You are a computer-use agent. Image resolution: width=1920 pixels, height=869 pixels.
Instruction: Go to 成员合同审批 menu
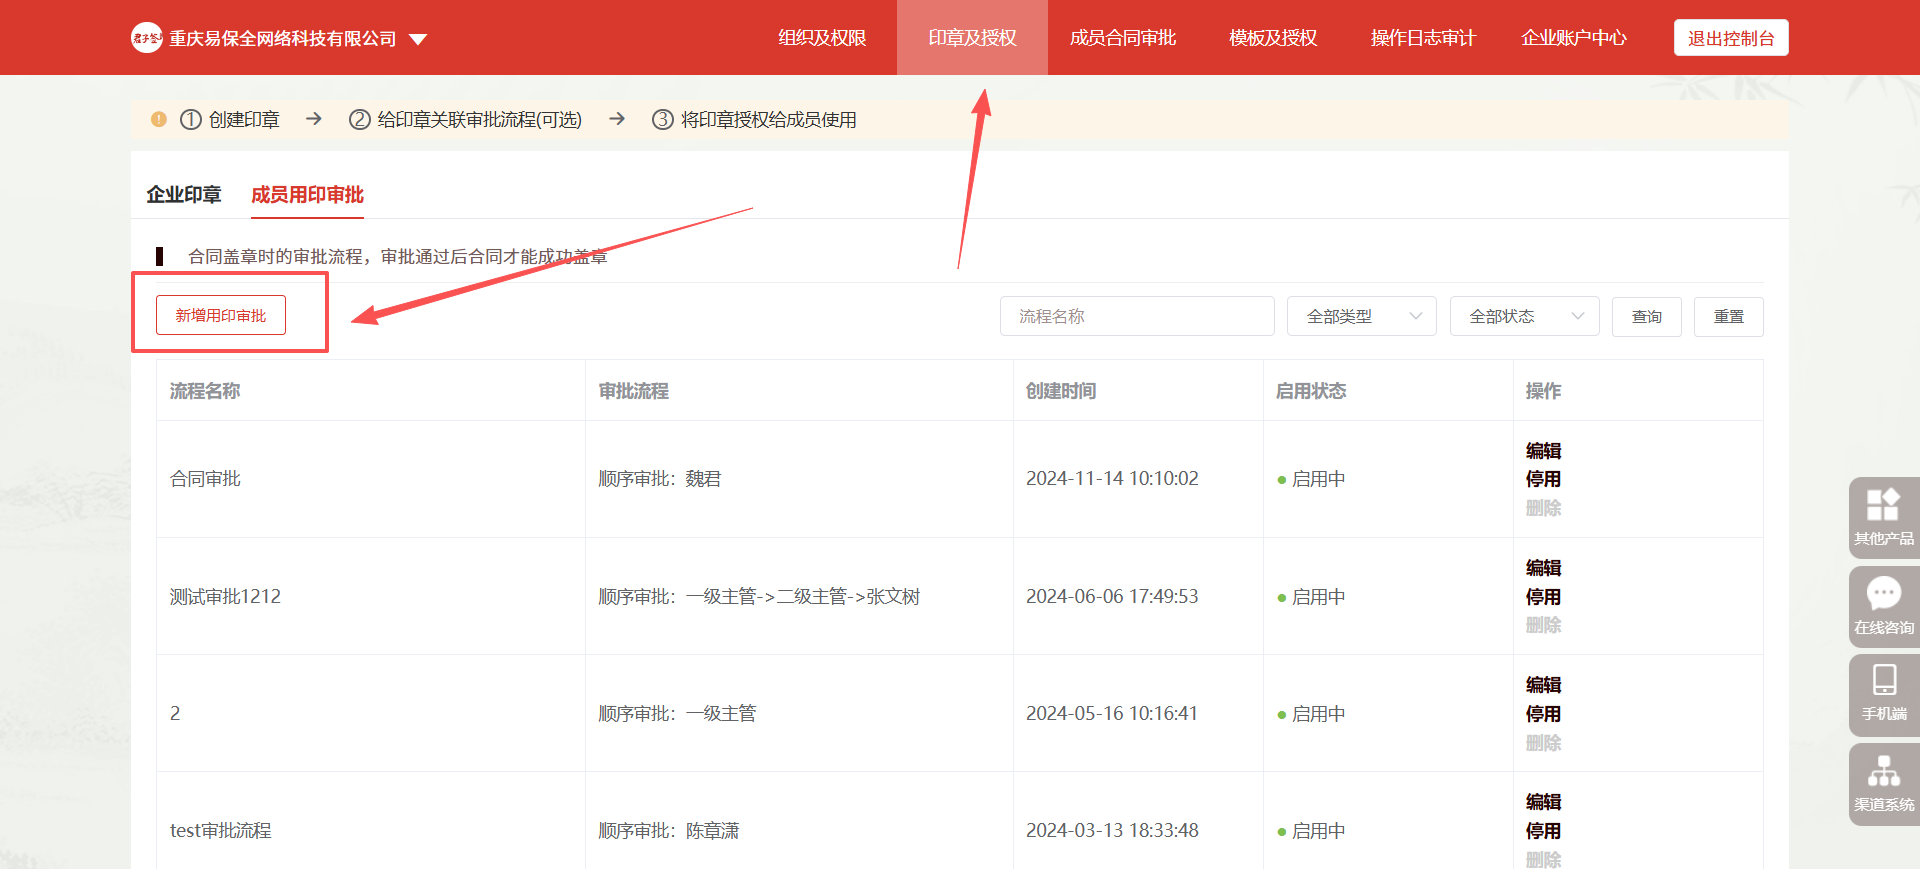[x=1122, y=38]
